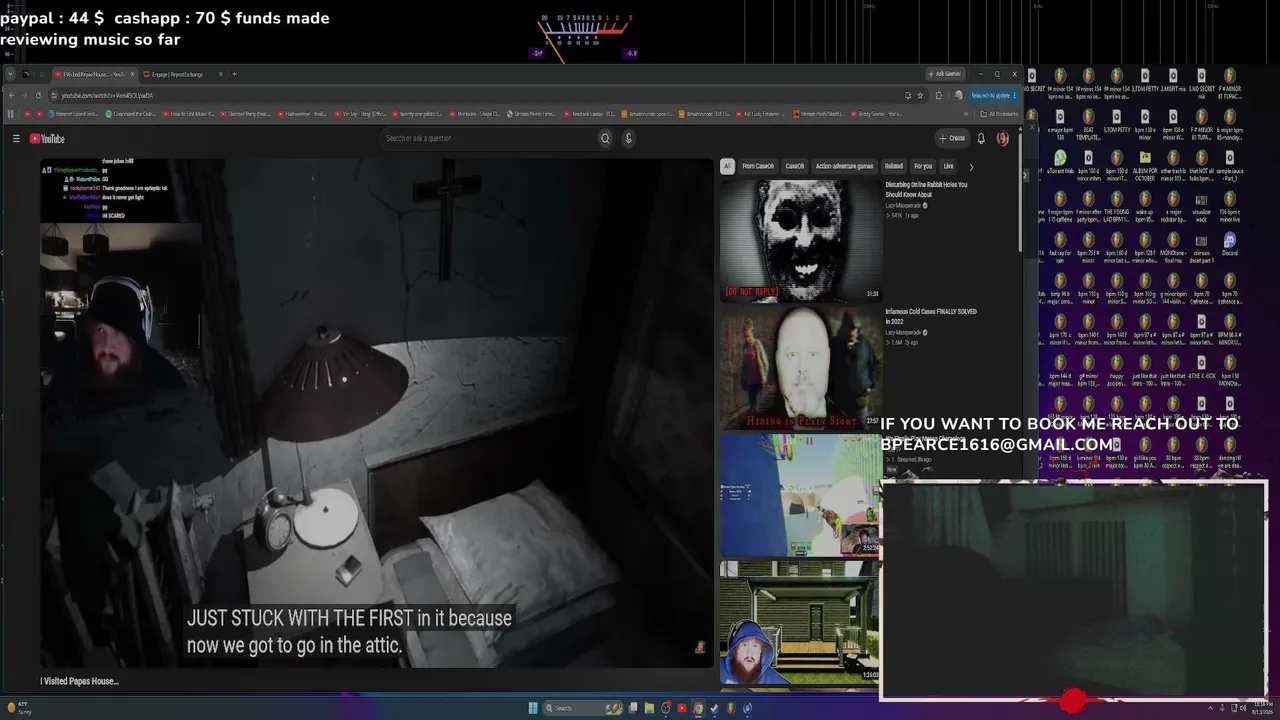Open Steam from the taskbar

pos(714,708)
